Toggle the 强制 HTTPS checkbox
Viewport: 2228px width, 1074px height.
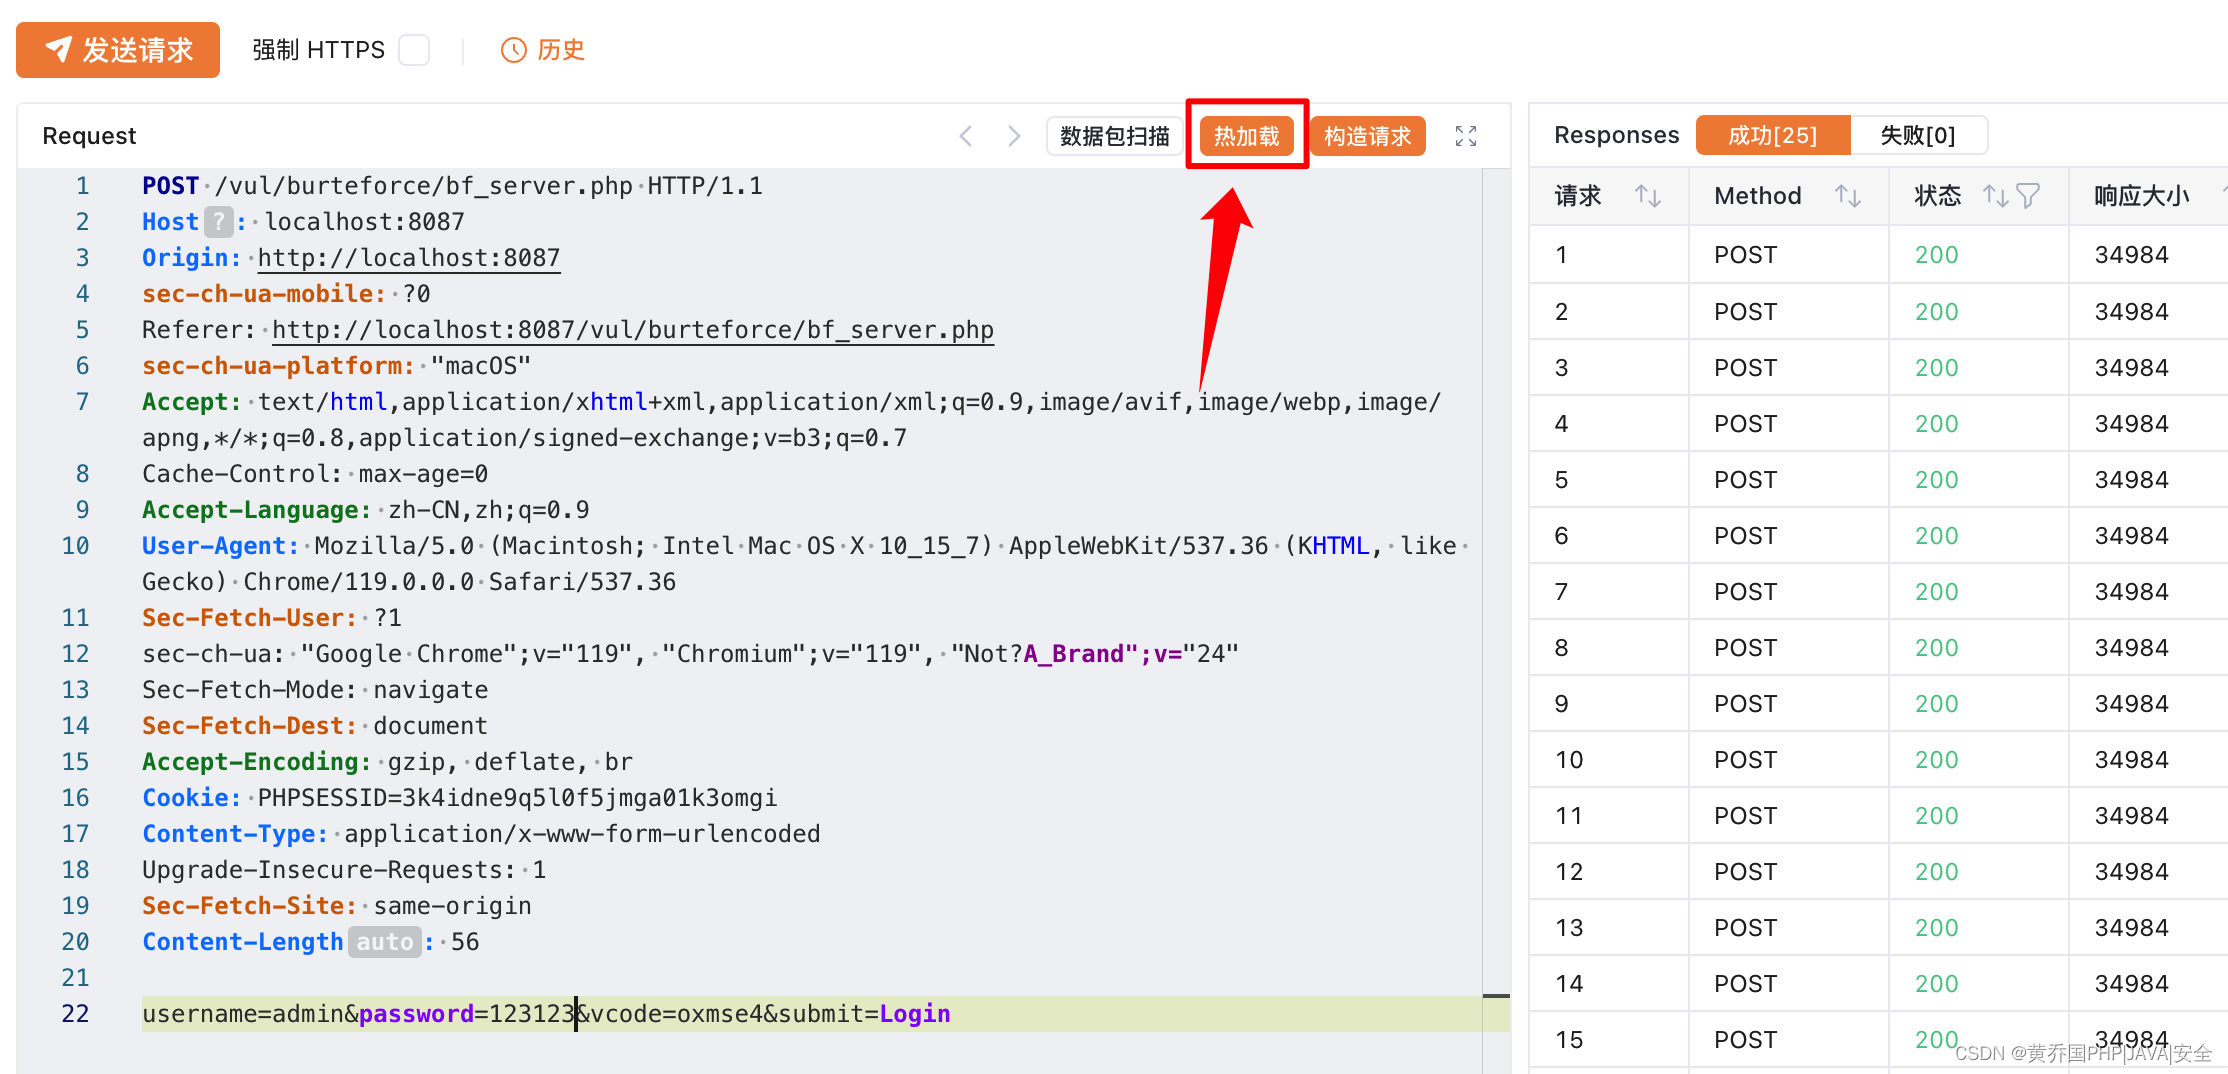pyautogui.click(x=414, y=50)
